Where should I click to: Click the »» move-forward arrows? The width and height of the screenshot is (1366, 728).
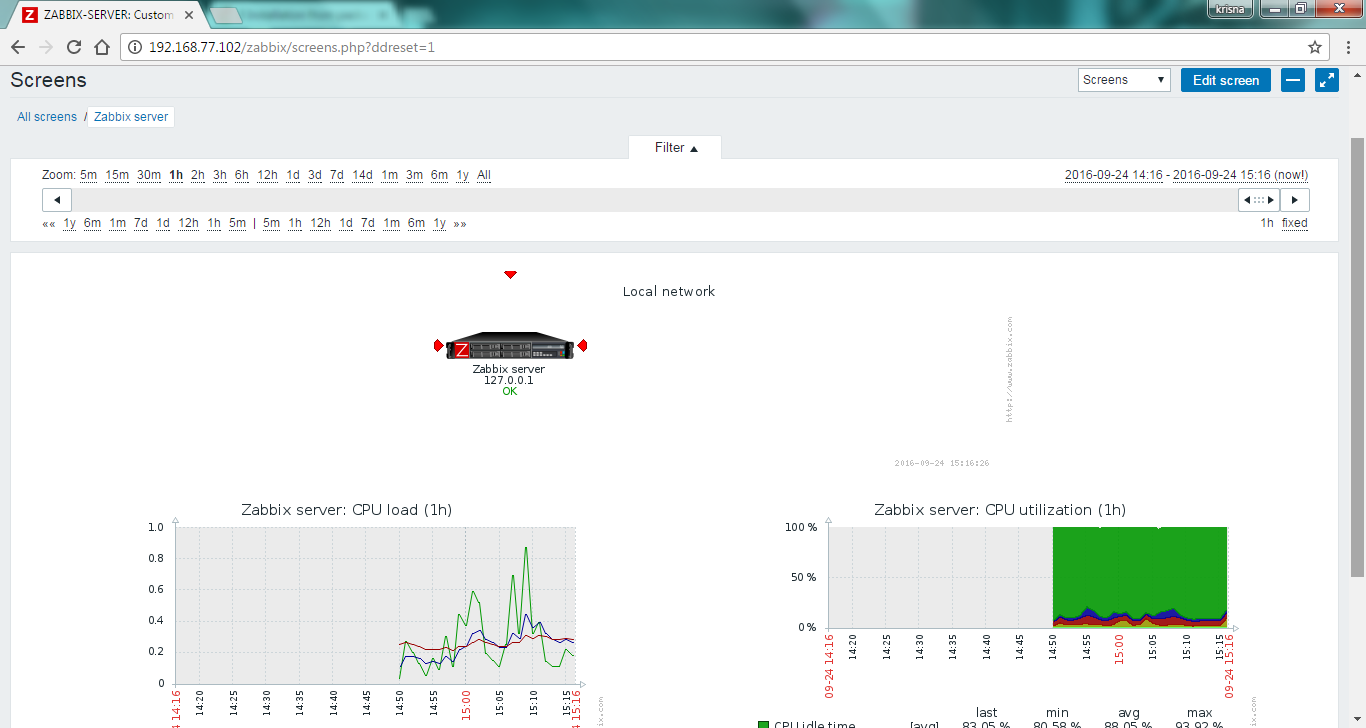pos(460,224)
